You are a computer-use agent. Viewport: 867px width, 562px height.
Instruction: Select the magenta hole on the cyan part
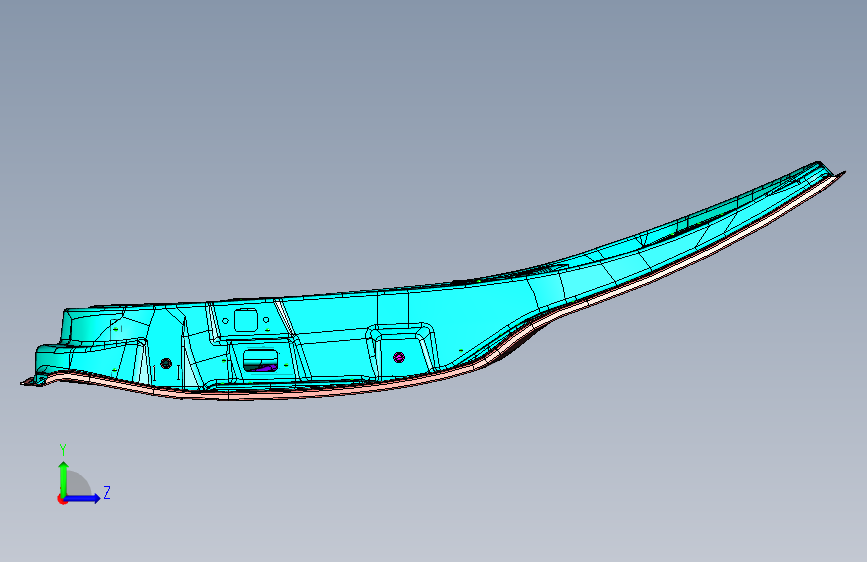point(399,357)
